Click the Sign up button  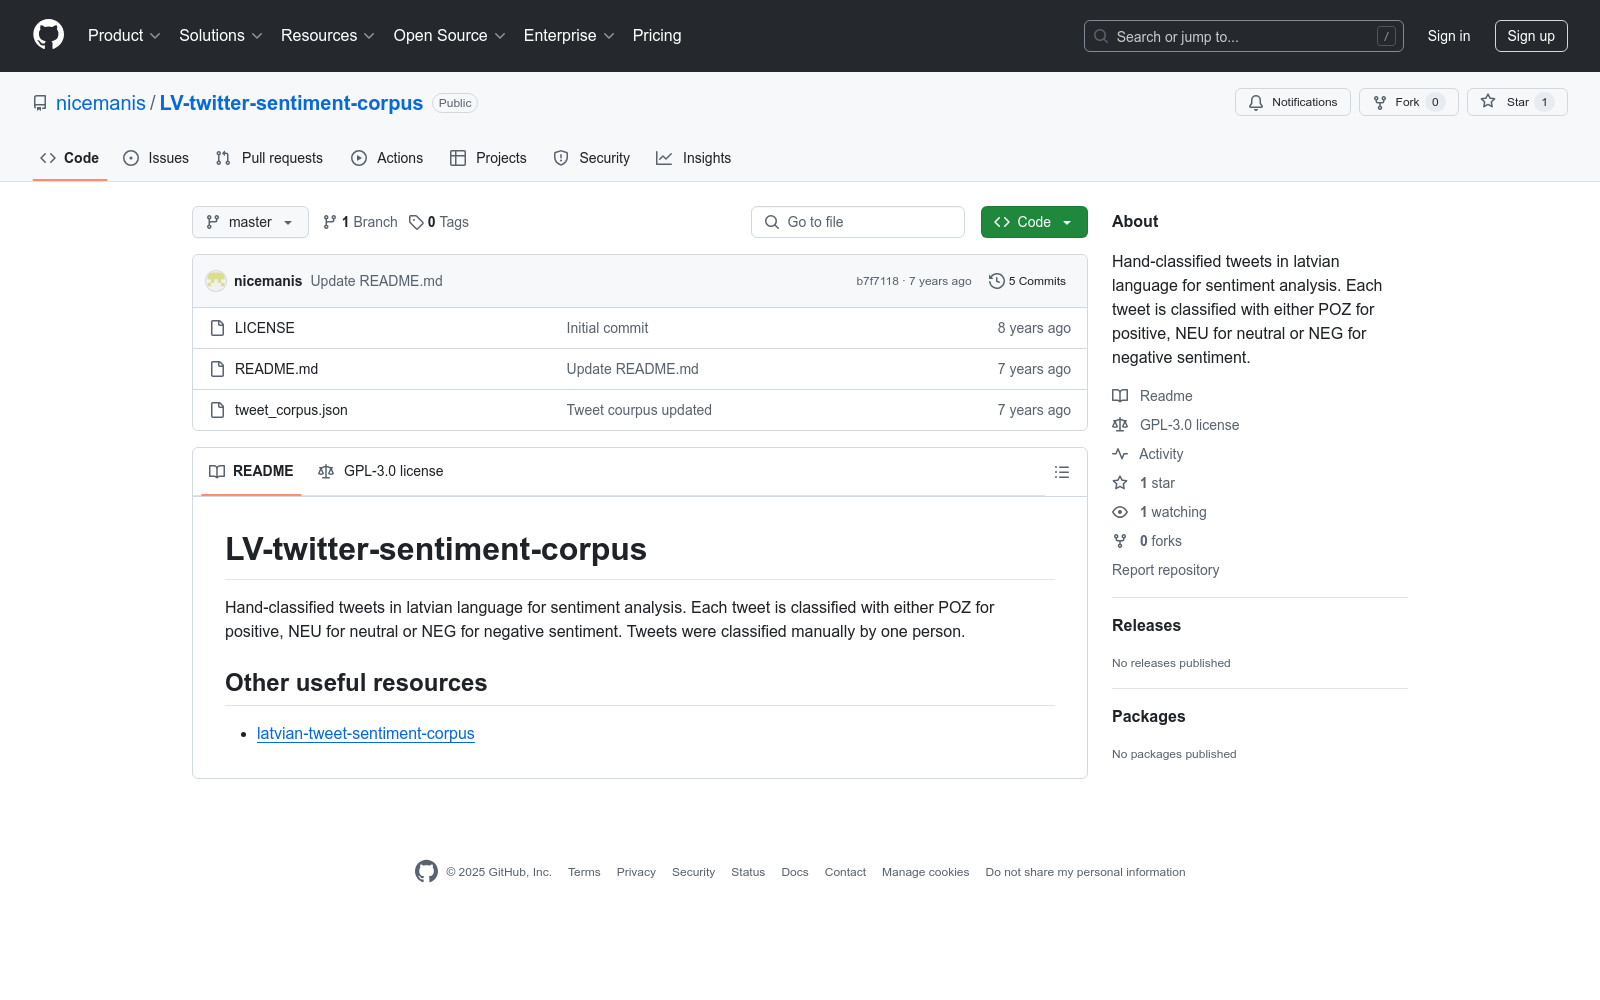[x=1531, y=36]
